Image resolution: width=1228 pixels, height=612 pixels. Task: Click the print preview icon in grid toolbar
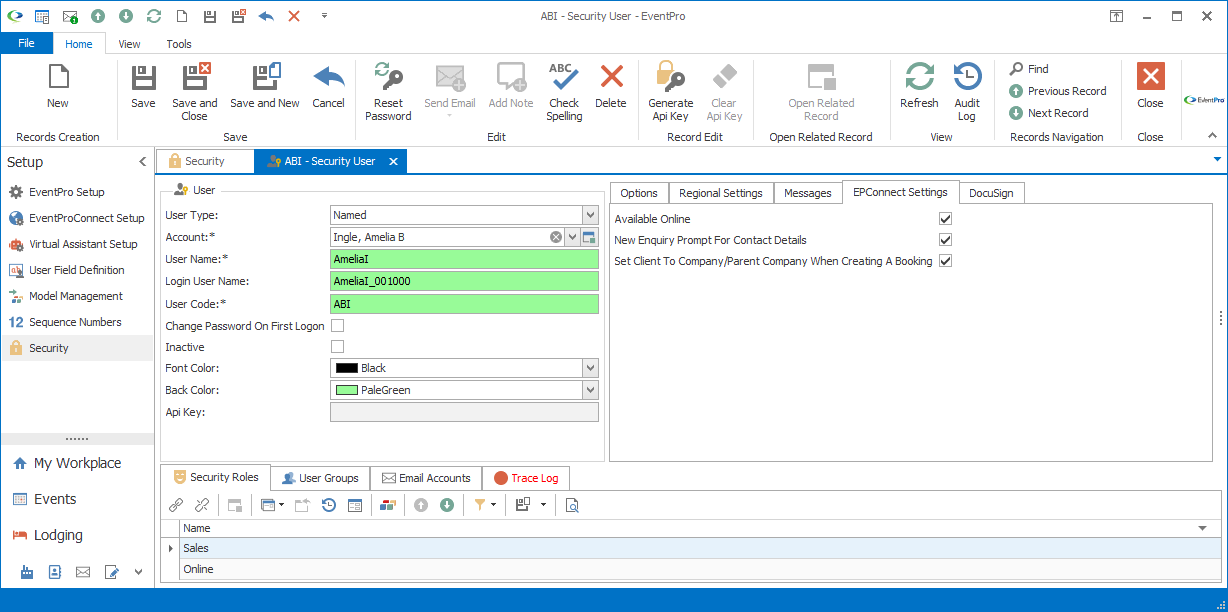[572, 505]
